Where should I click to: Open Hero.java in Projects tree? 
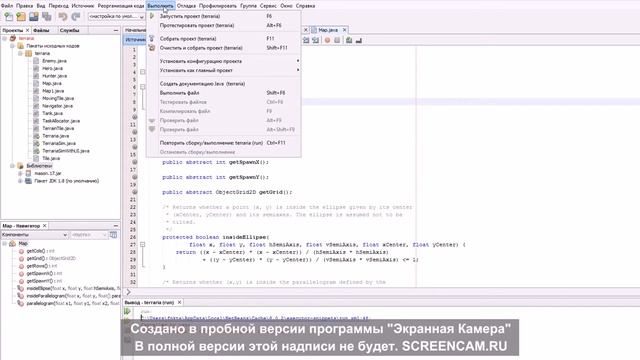[52, 68]
